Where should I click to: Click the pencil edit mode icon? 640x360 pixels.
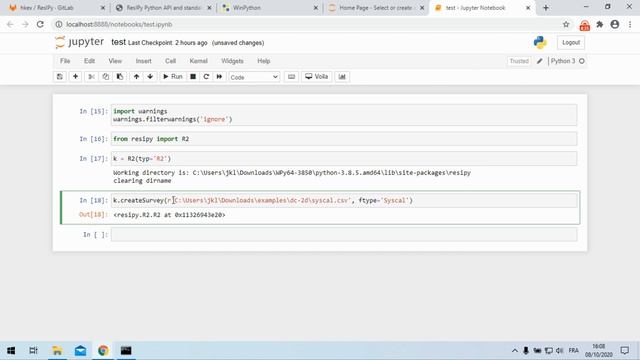[540, 61]
